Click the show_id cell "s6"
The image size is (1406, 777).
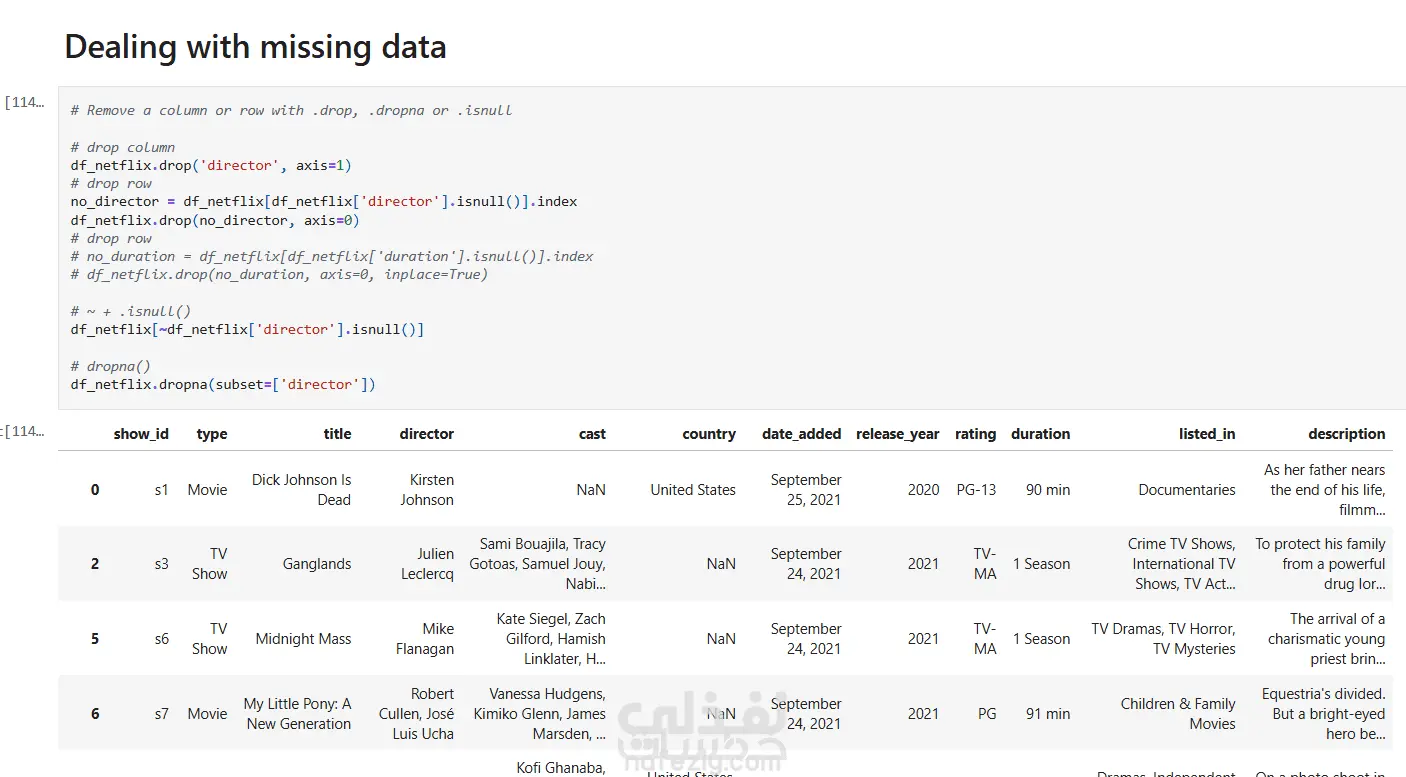[x=162, y=639]
